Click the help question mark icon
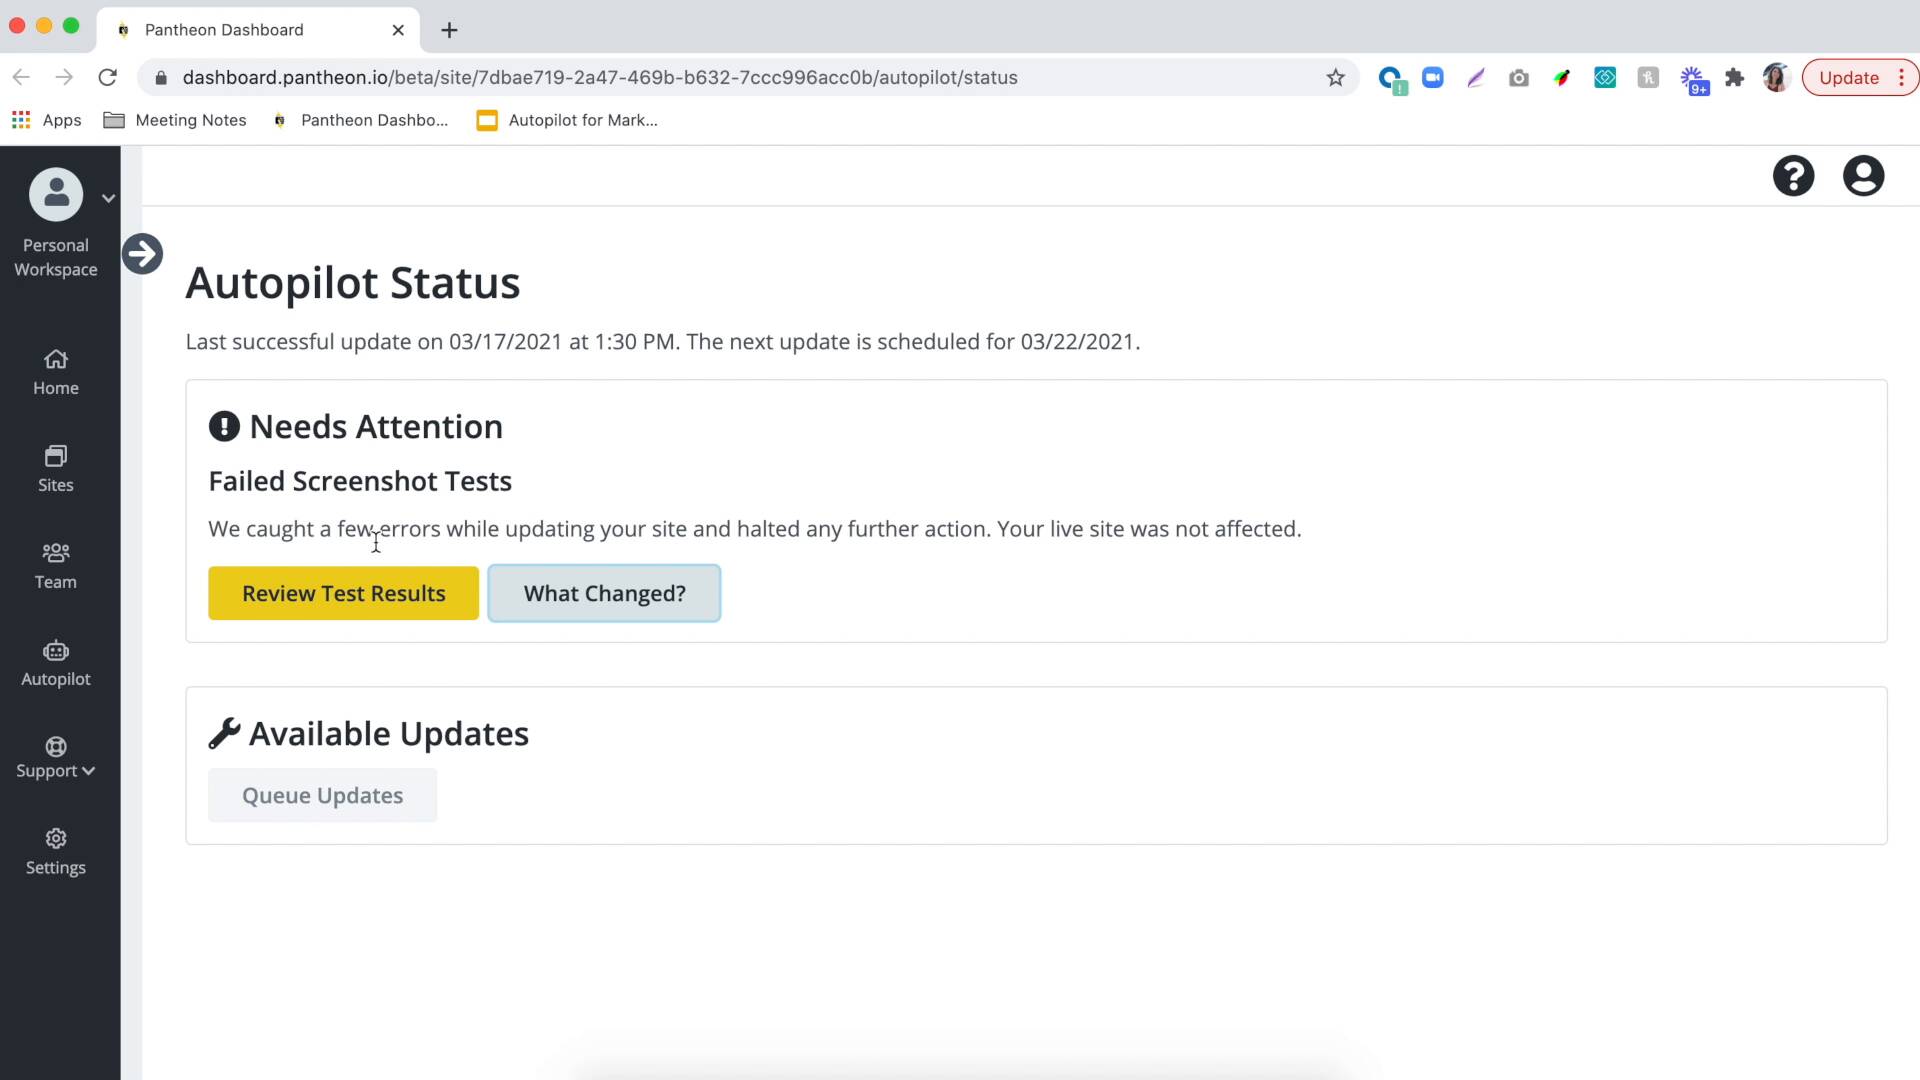 tap(1793, 176)
